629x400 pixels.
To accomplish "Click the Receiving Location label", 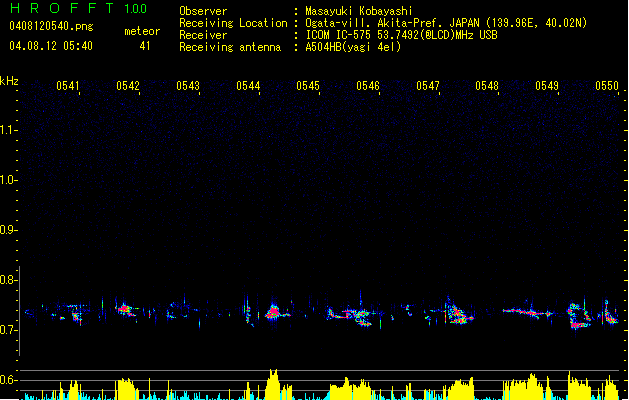I will tap(233, 23).
